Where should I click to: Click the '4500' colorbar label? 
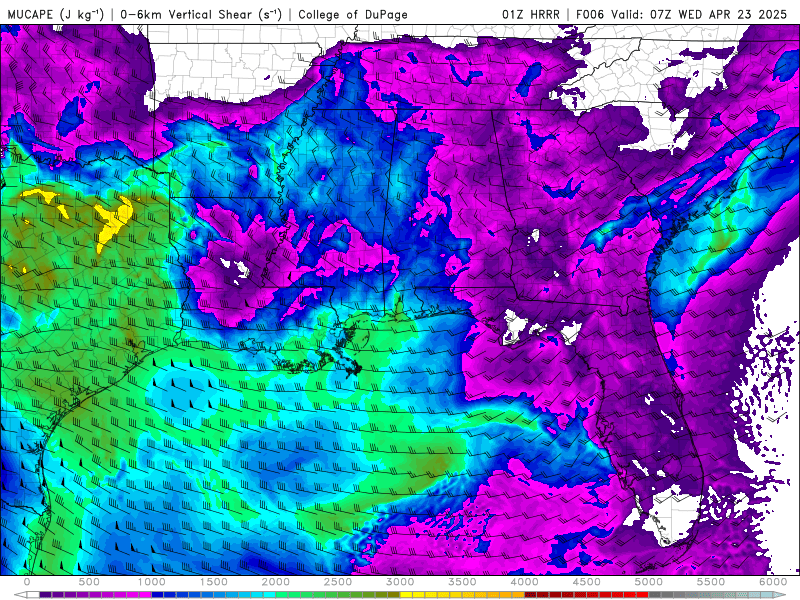click(587, 582)
